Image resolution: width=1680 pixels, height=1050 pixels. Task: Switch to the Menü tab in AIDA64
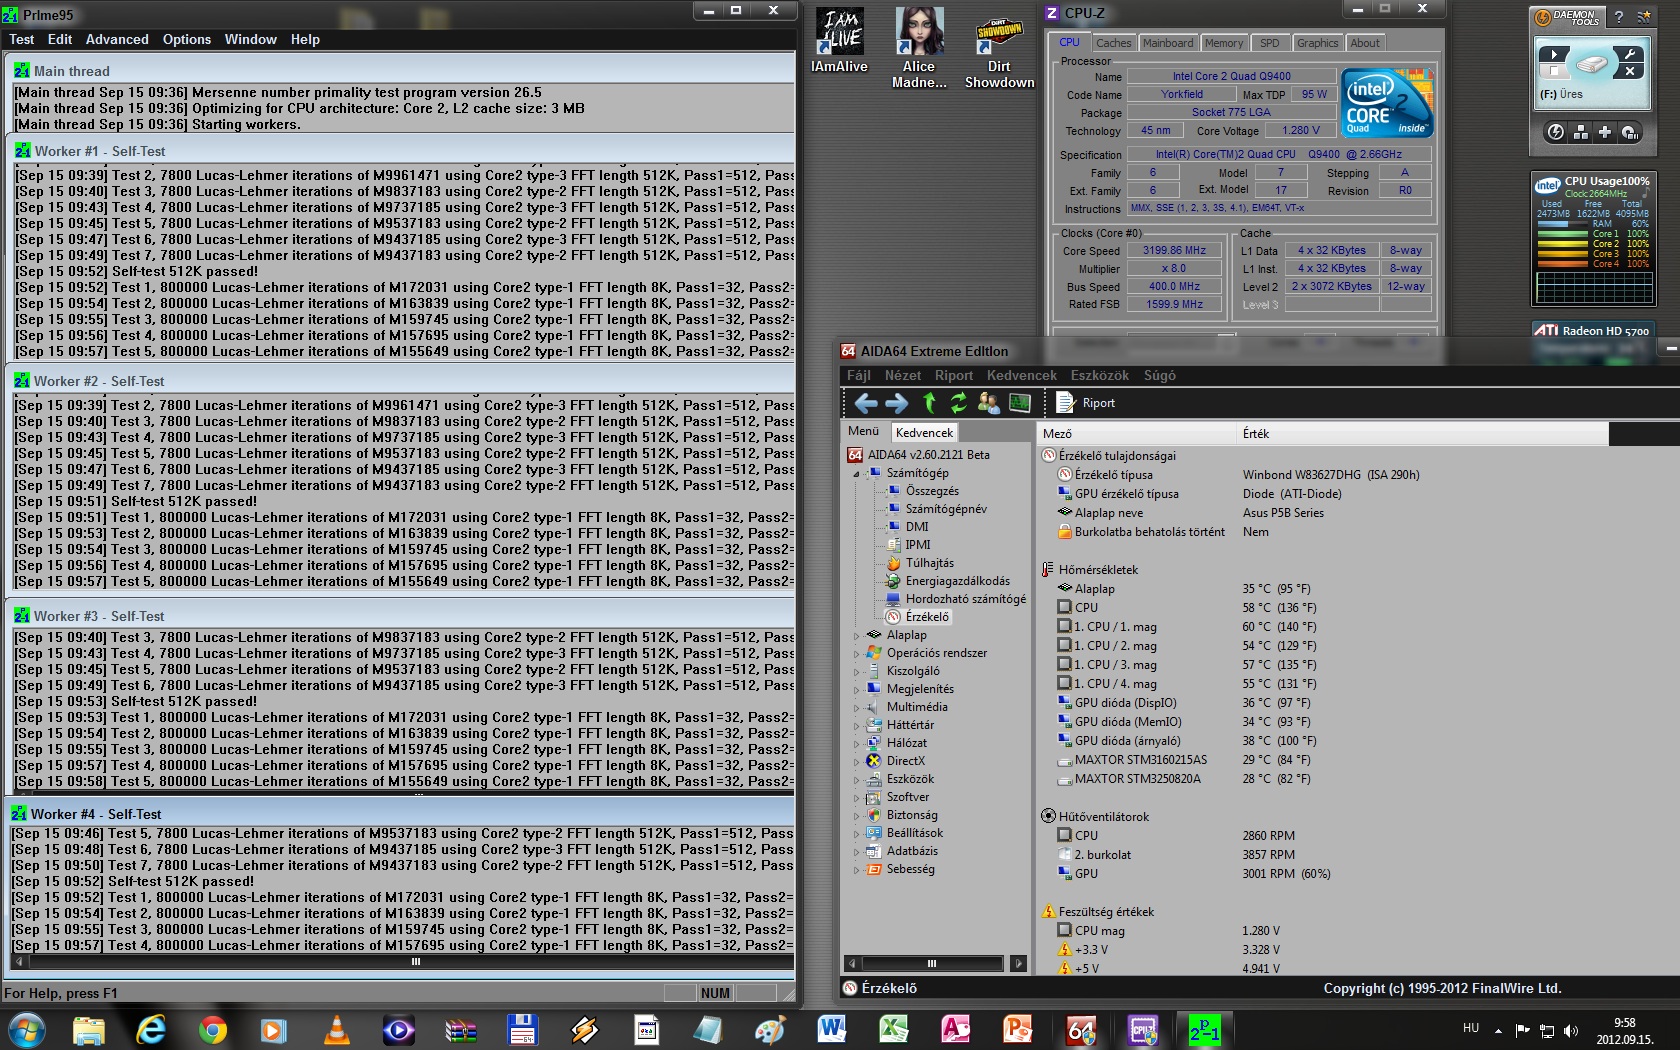click(863, 431)
